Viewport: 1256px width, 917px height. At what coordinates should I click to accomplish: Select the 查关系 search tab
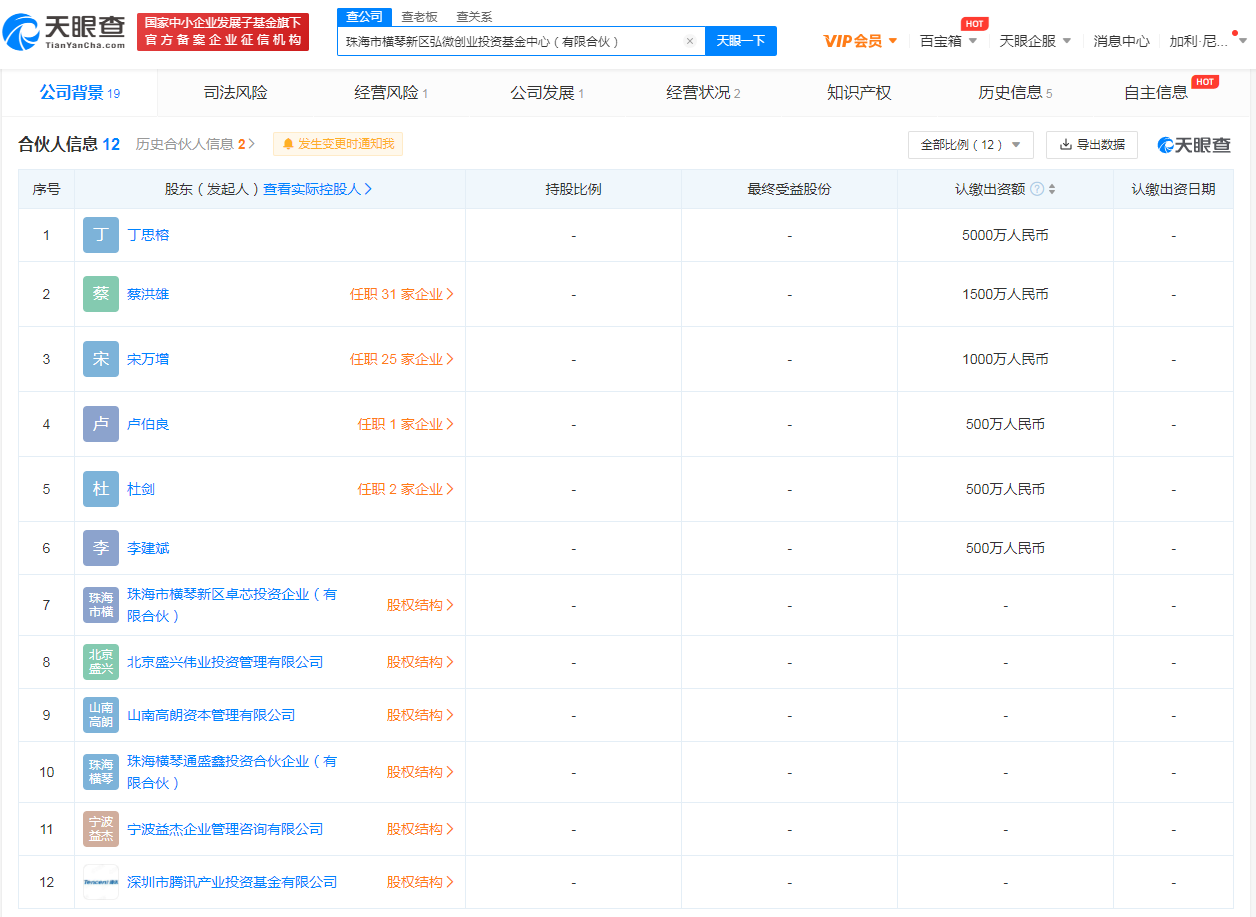coord(474,17)
